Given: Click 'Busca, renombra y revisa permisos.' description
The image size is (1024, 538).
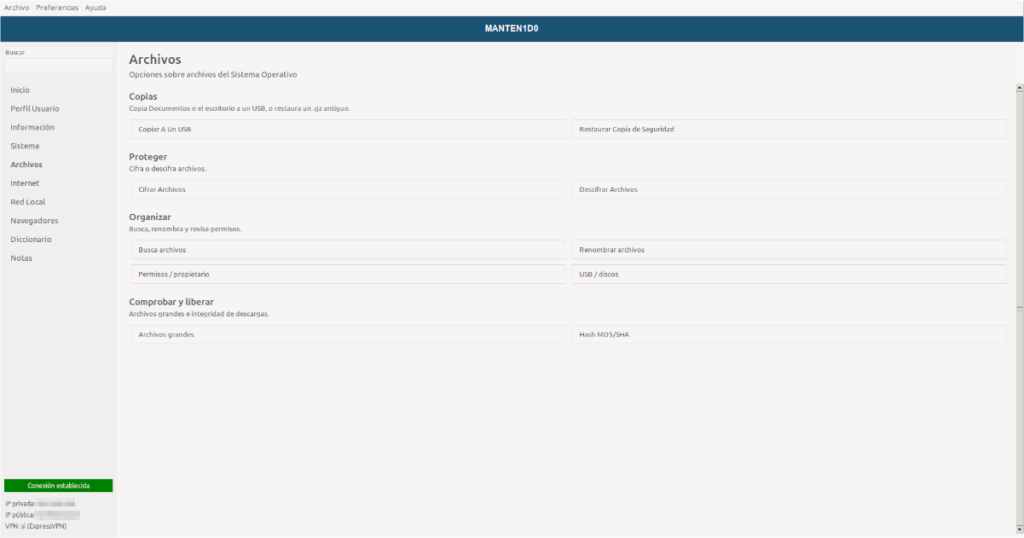Looking at the screenshot, I should pyautogui.click(x=185, y=229).
